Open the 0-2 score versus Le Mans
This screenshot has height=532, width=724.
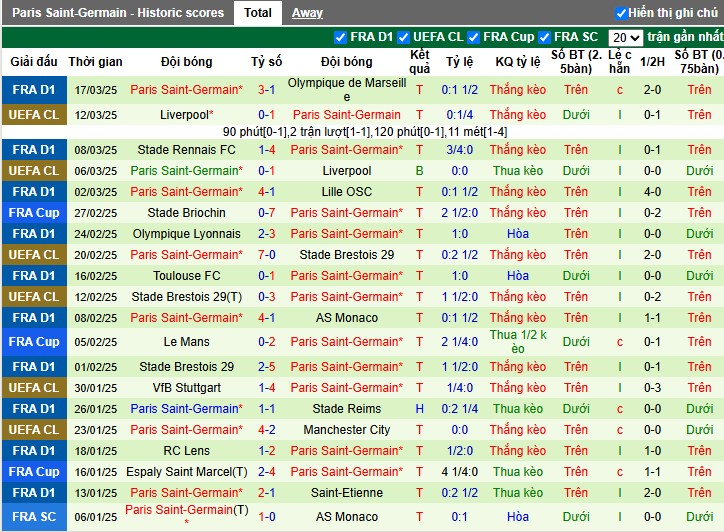pos(266,342)
